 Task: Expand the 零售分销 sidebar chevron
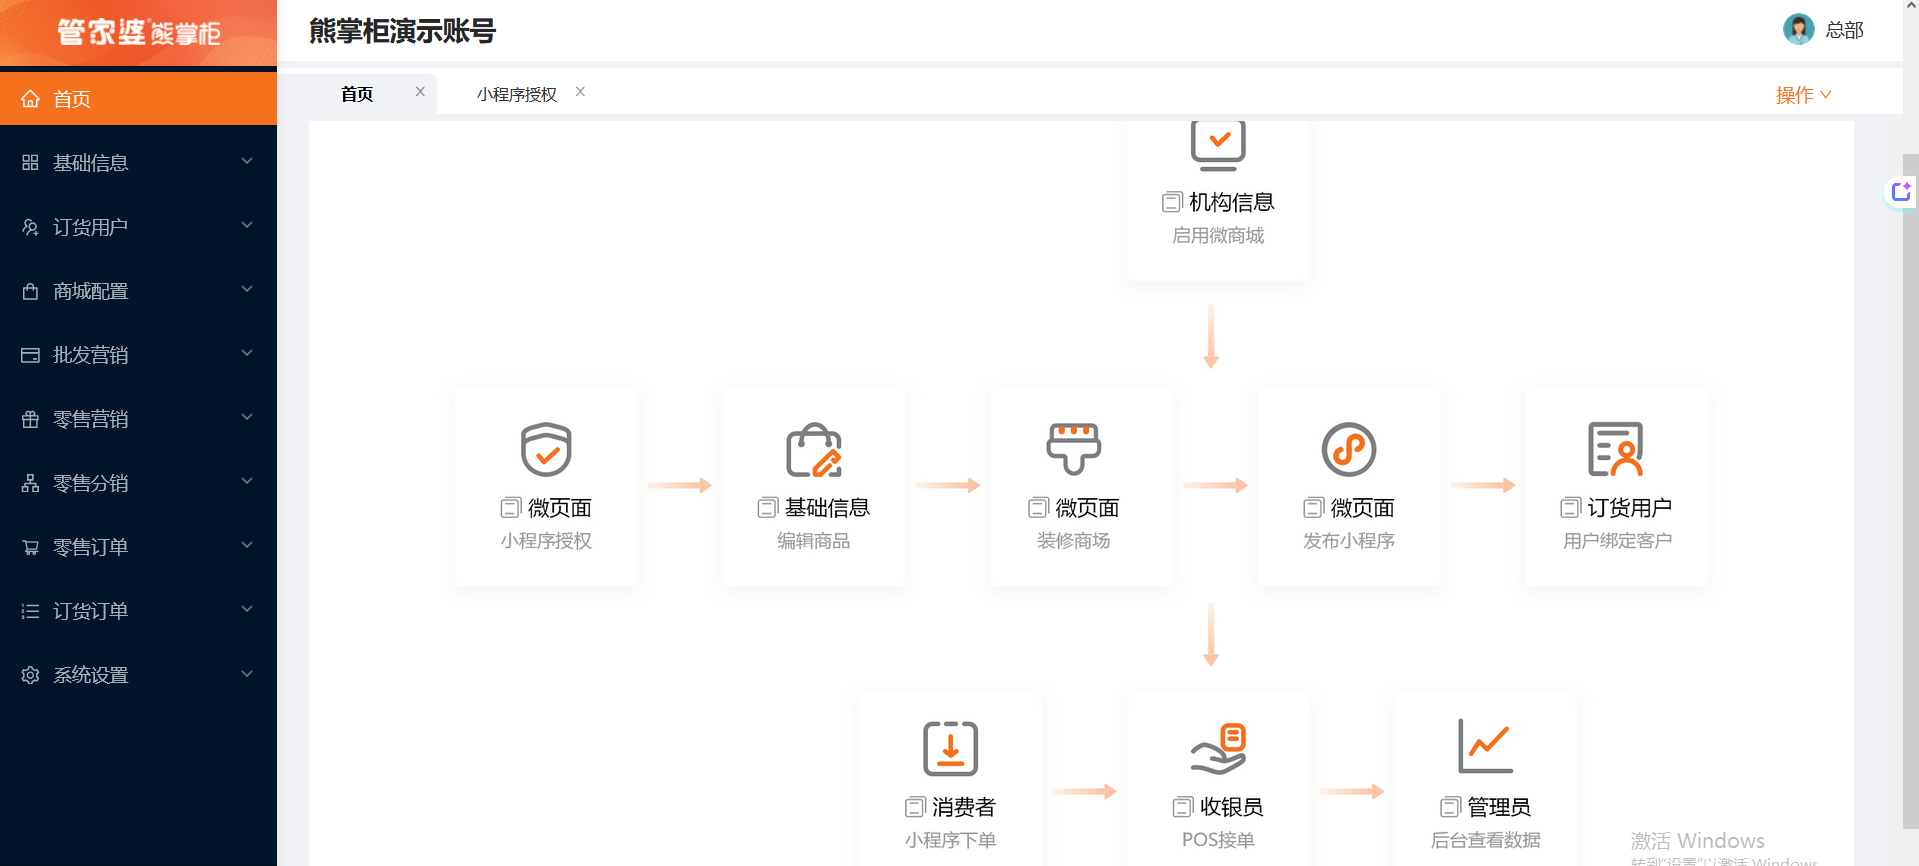pos(247,481)
